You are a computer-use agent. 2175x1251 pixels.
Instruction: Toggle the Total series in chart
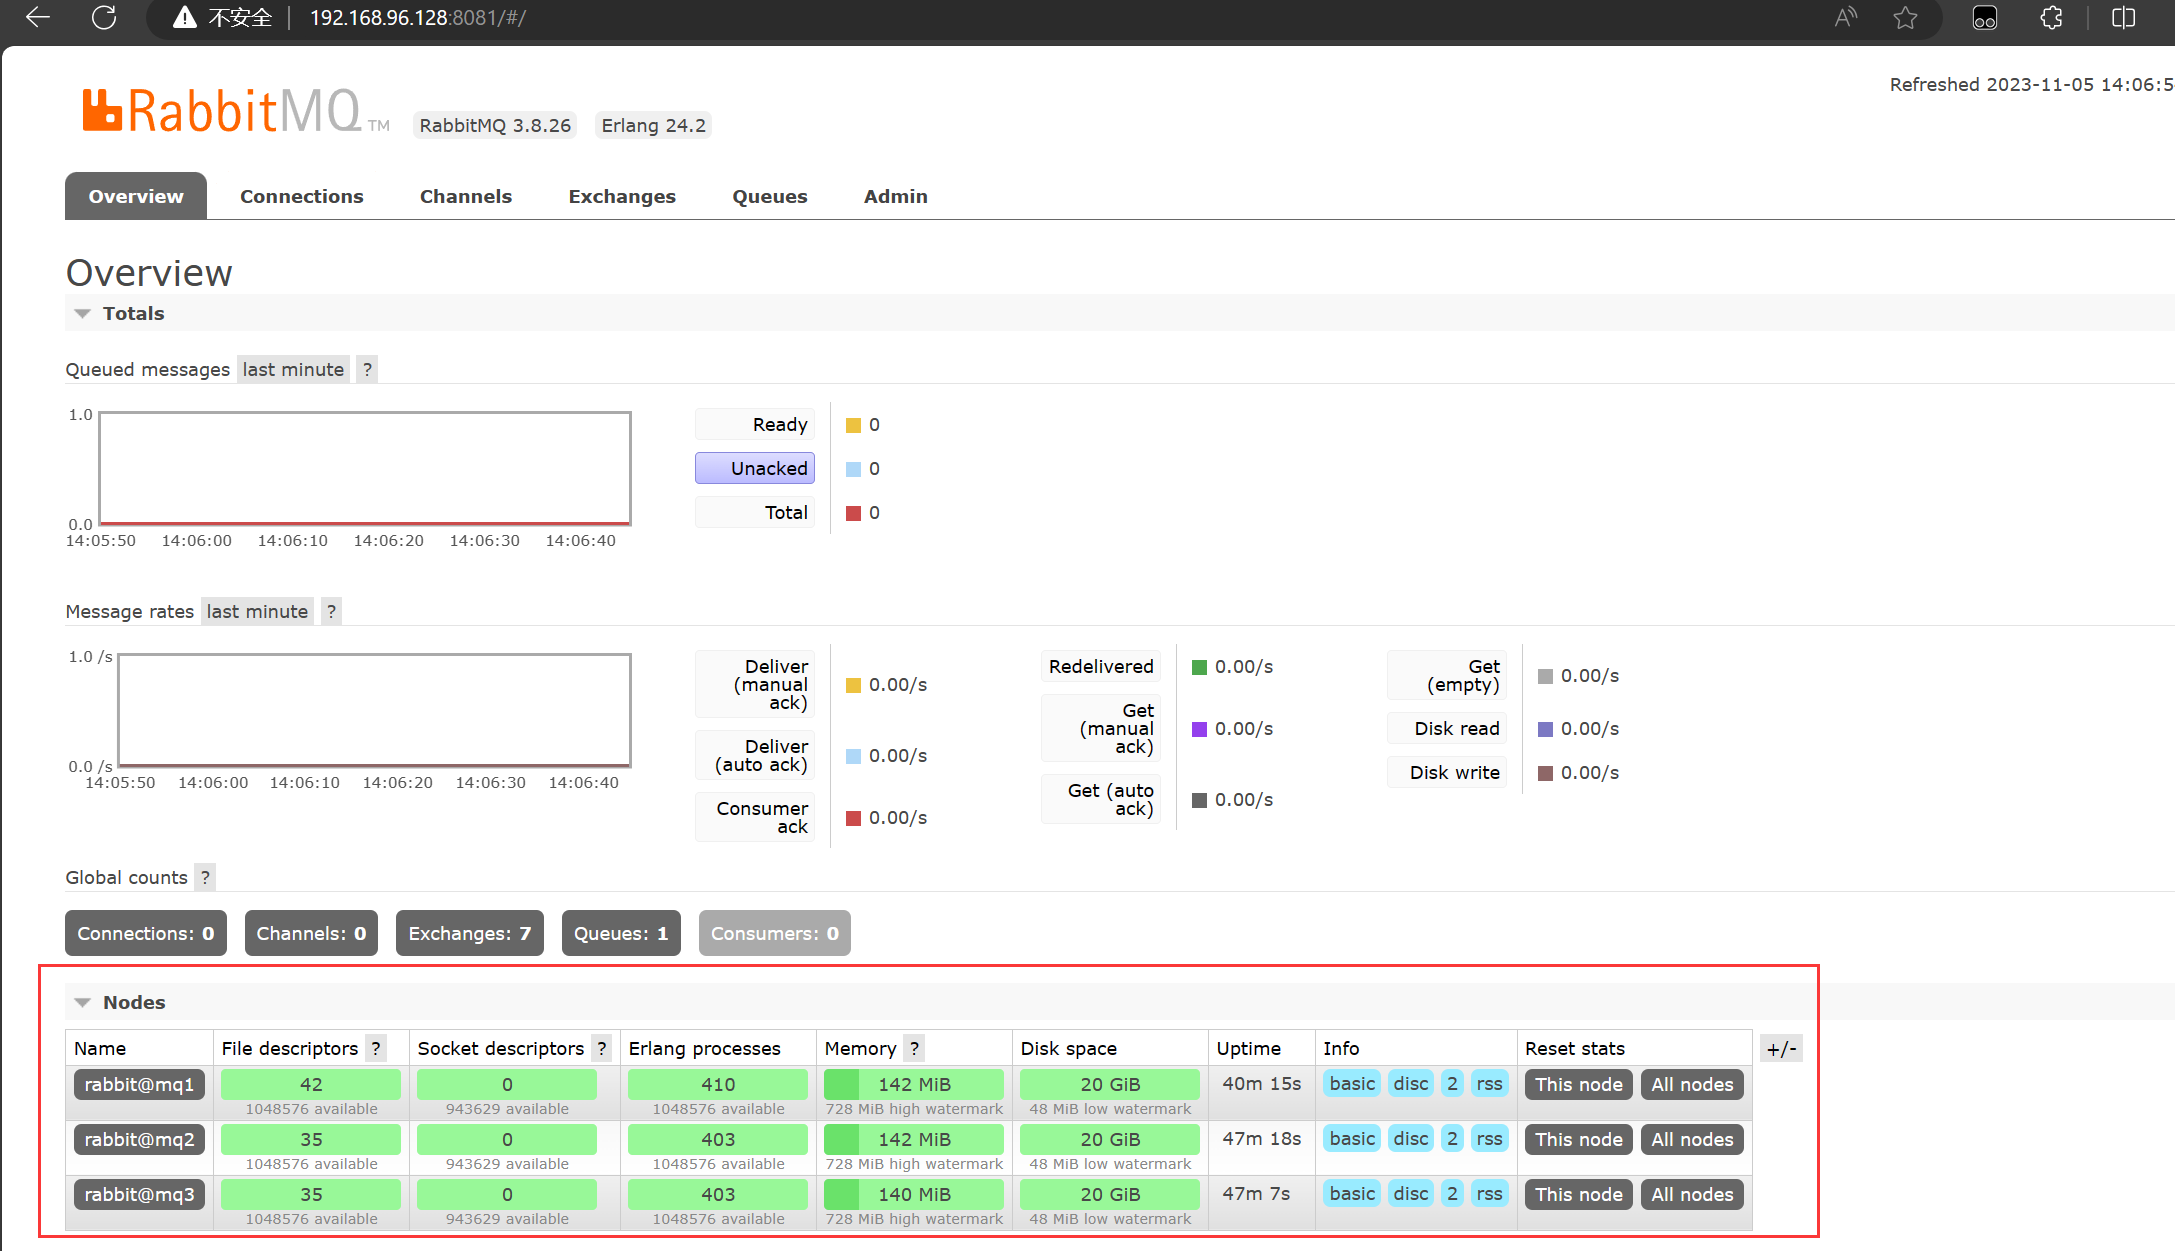tap(755, 512)
